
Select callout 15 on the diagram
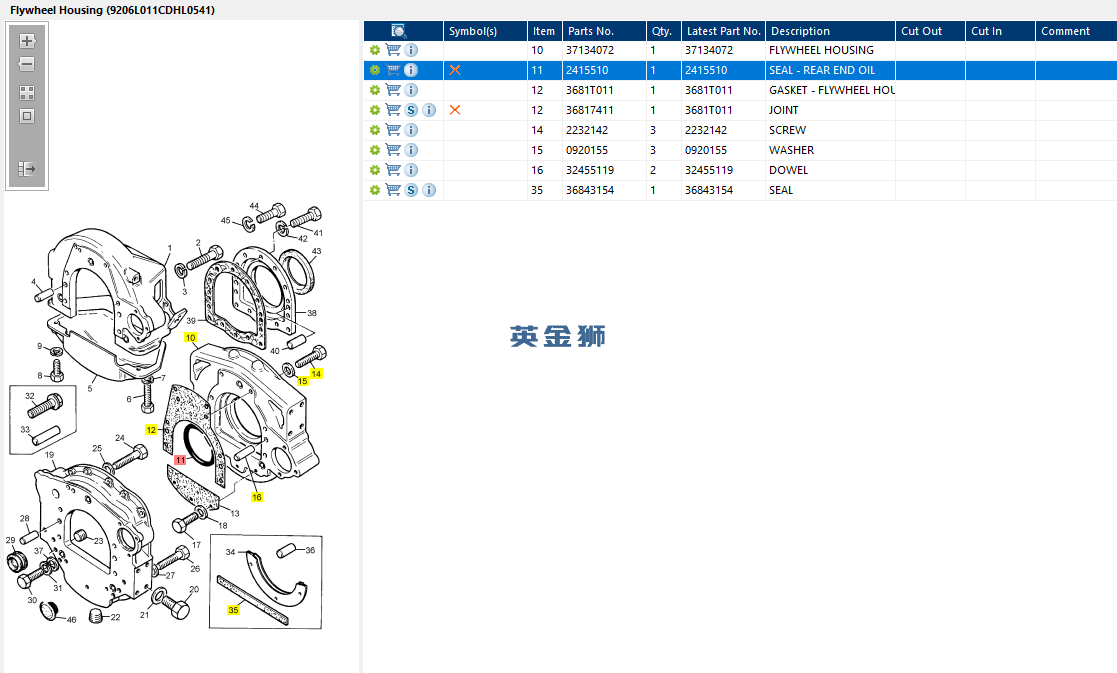pyautogui.click(x=302, y=381)
